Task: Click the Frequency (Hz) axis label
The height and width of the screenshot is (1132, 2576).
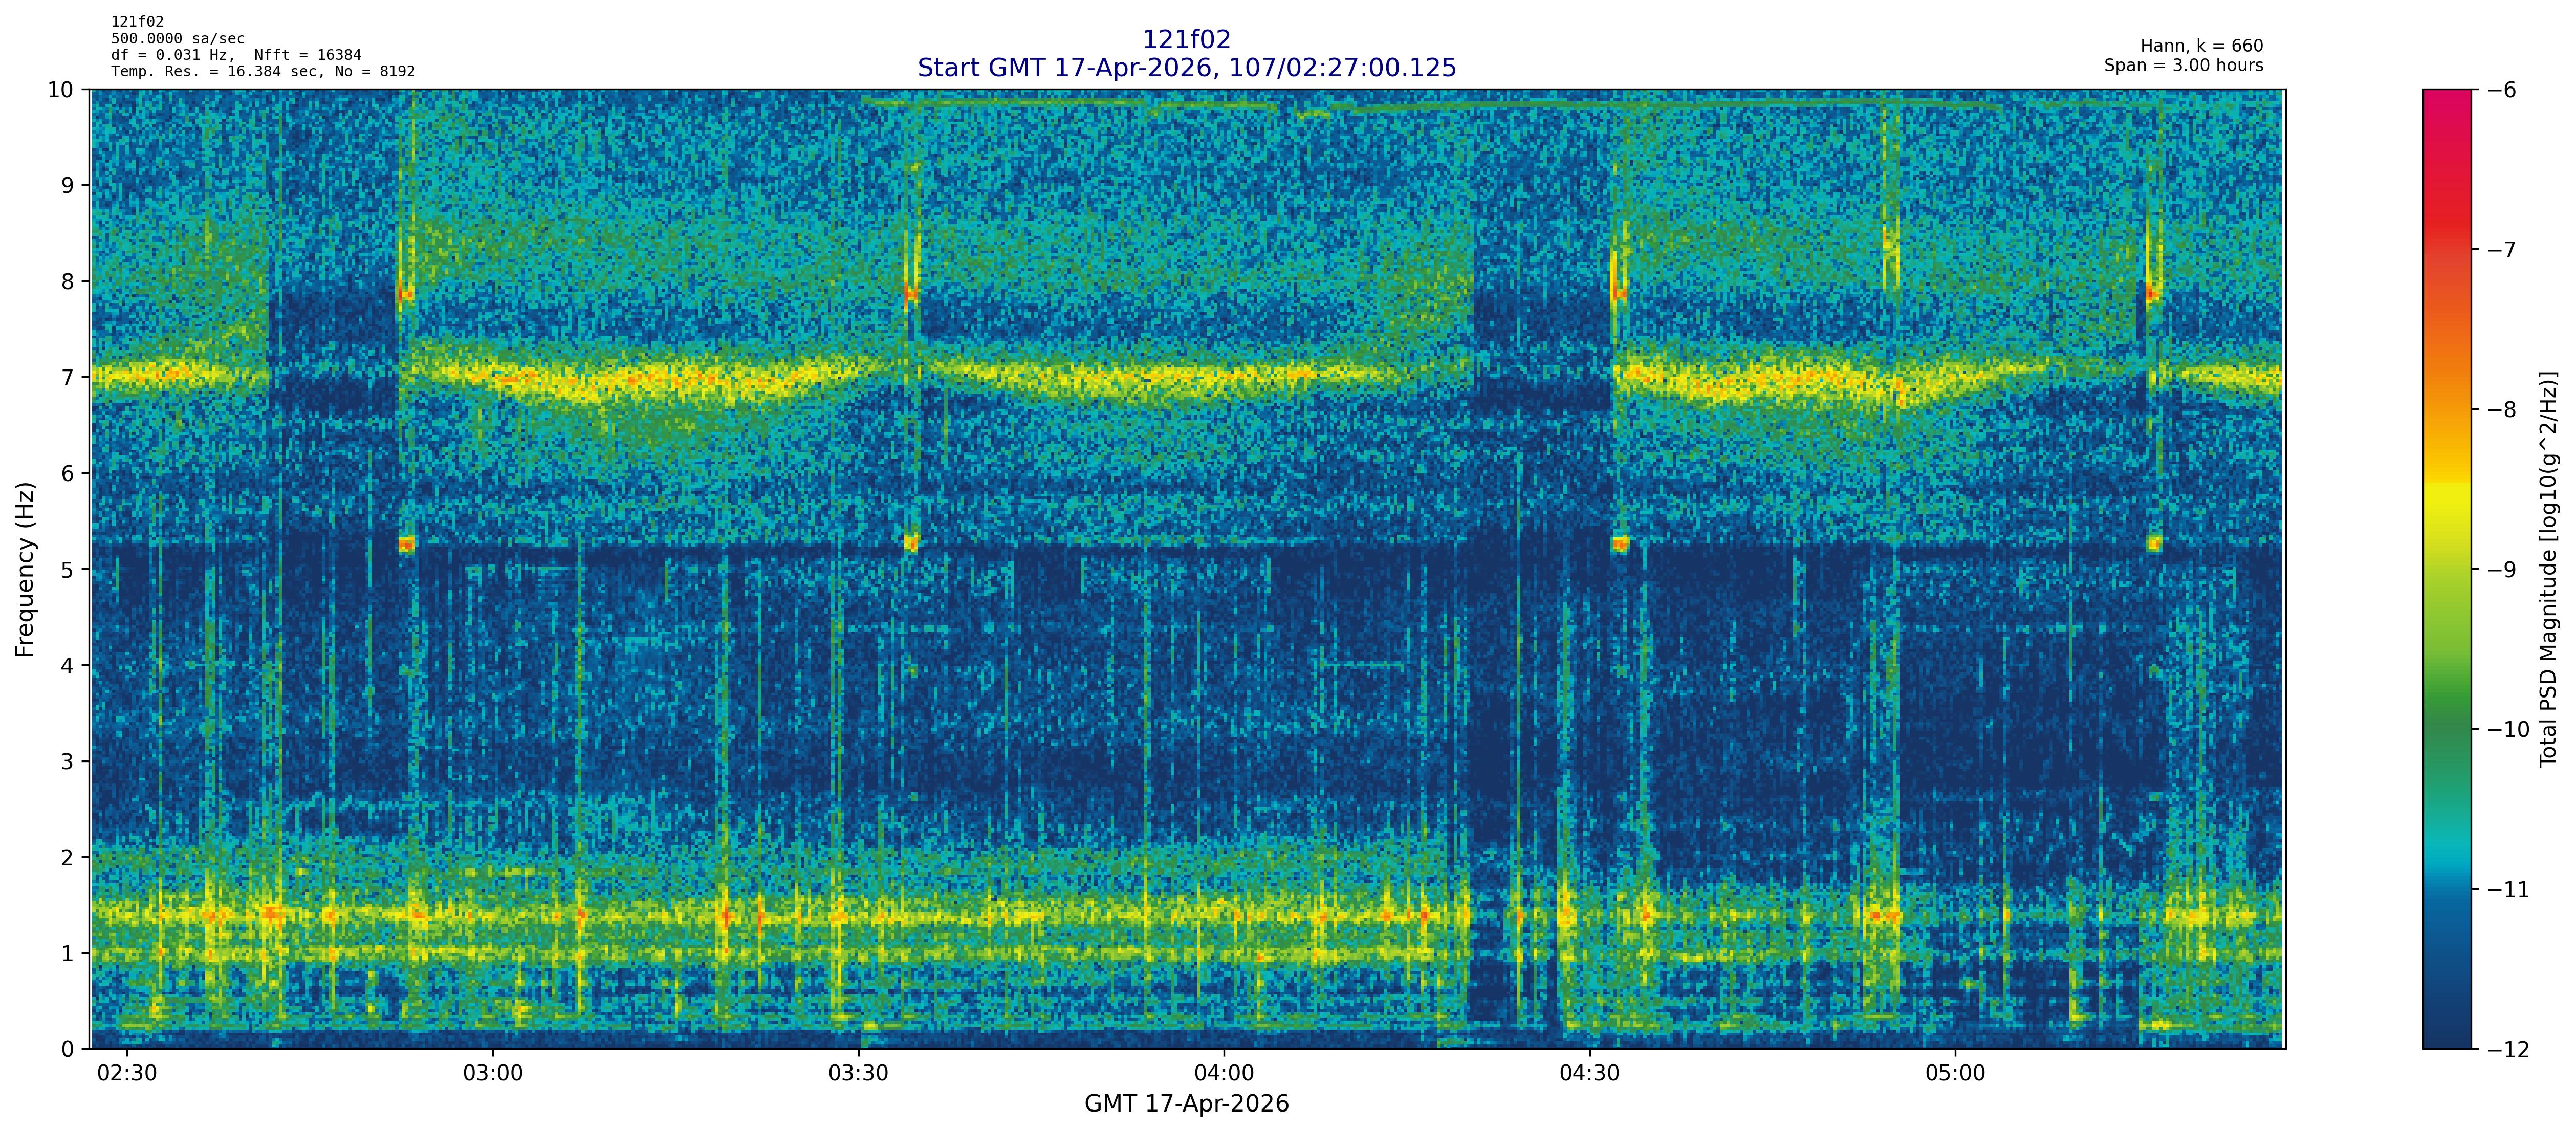Action: pyautogui.click(x=25, y=569)
